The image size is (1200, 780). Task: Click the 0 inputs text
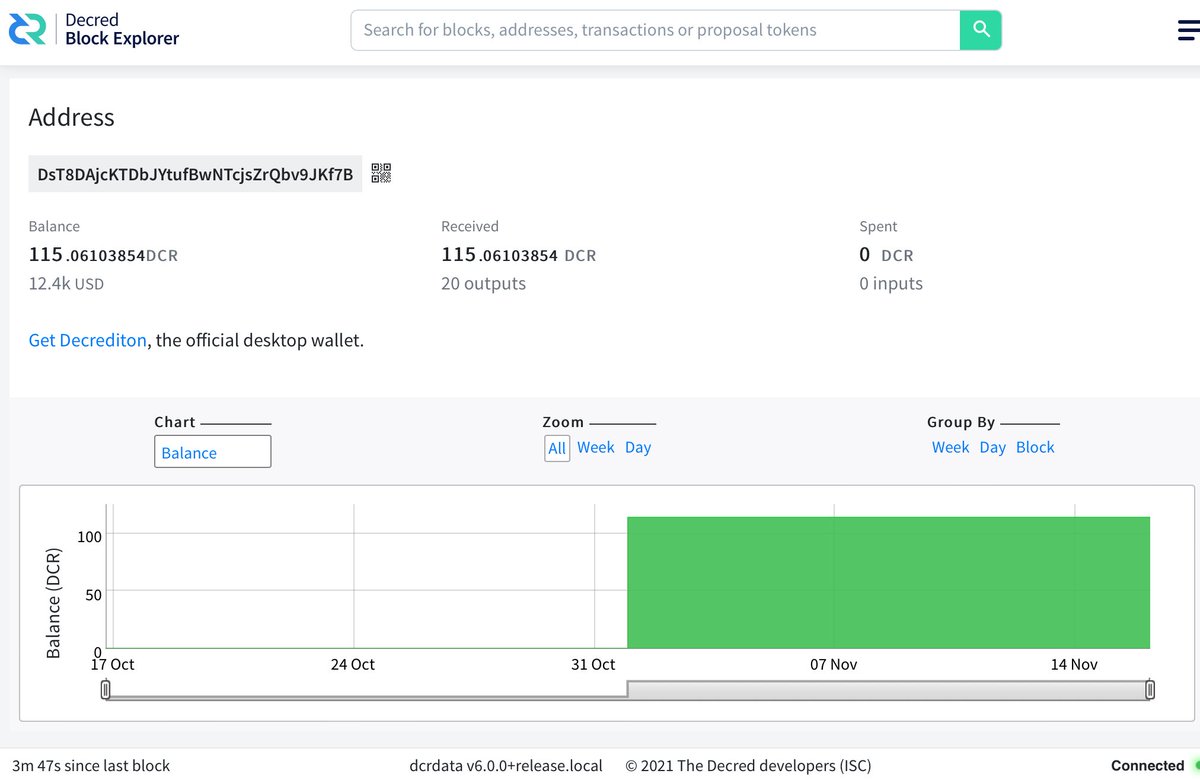click(x=891, y=284)
